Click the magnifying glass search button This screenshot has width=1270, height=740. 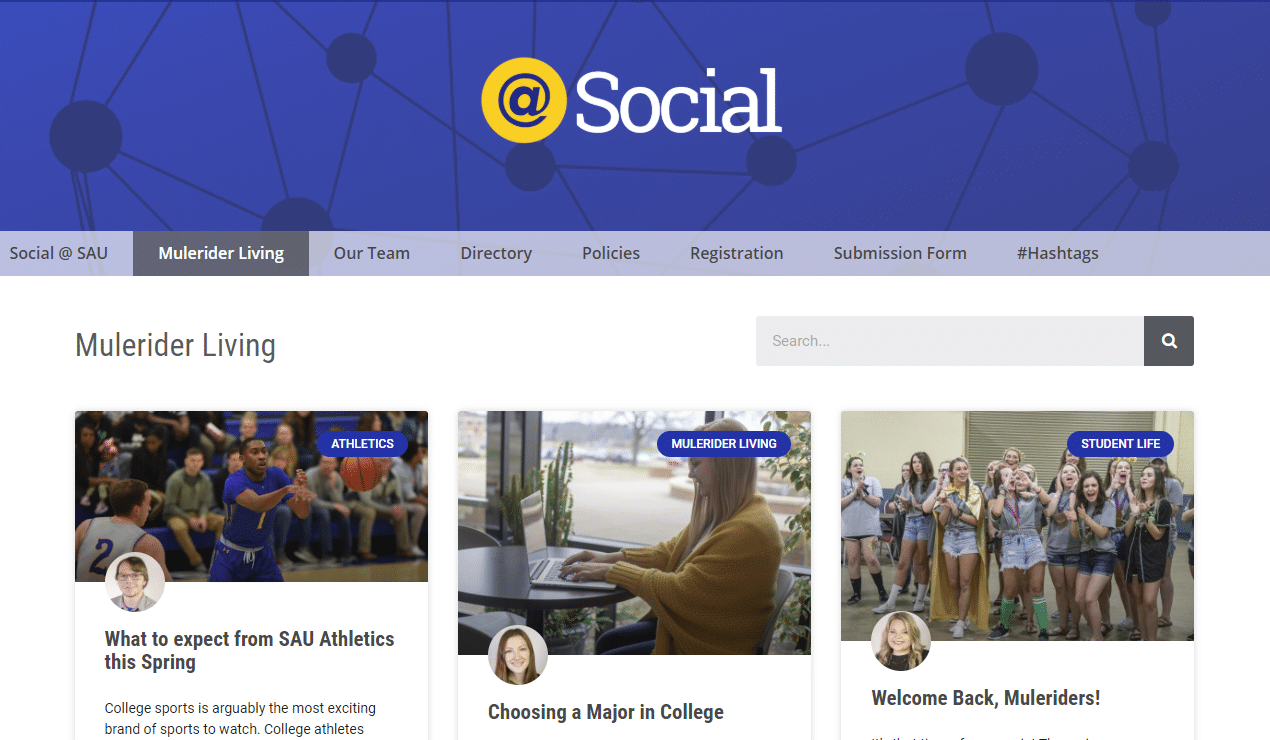(x=1169, y=341)
